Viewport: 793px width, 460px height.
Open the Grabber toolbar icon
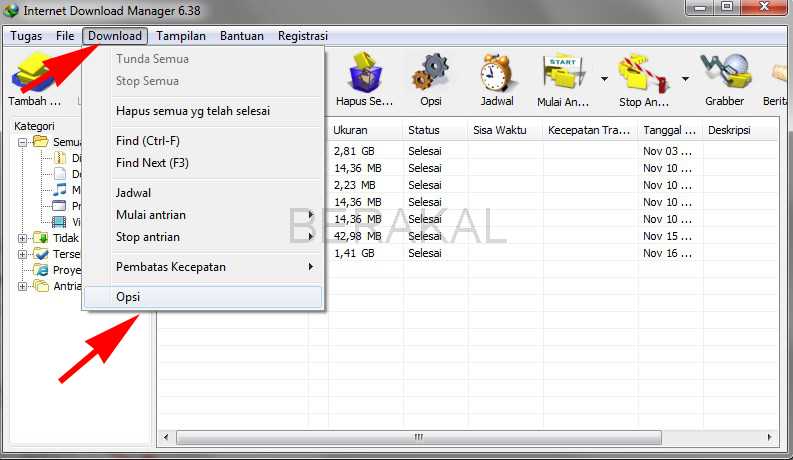tap(724, 78)
